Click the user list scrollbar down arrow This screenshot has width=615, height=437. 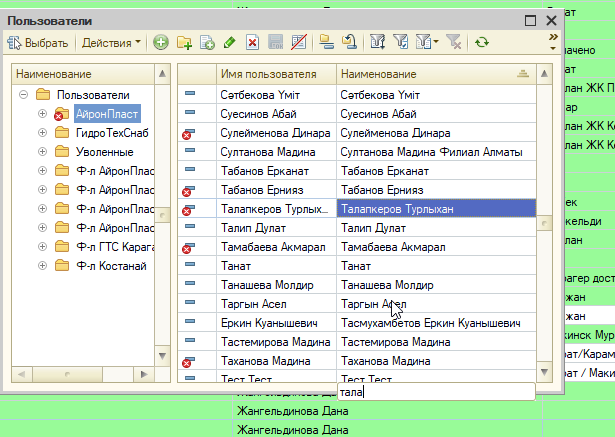coord(544,372)
